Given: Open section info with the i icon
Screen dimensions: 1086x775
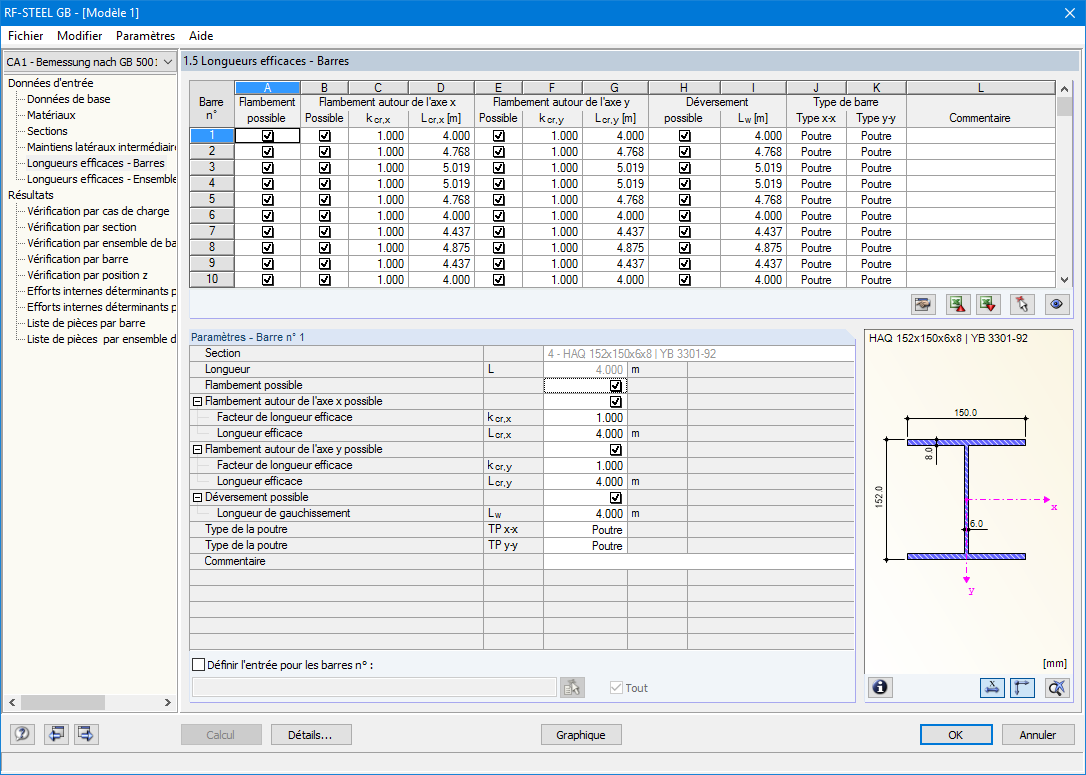Looking at the screenshot, I should coord(880,687).
